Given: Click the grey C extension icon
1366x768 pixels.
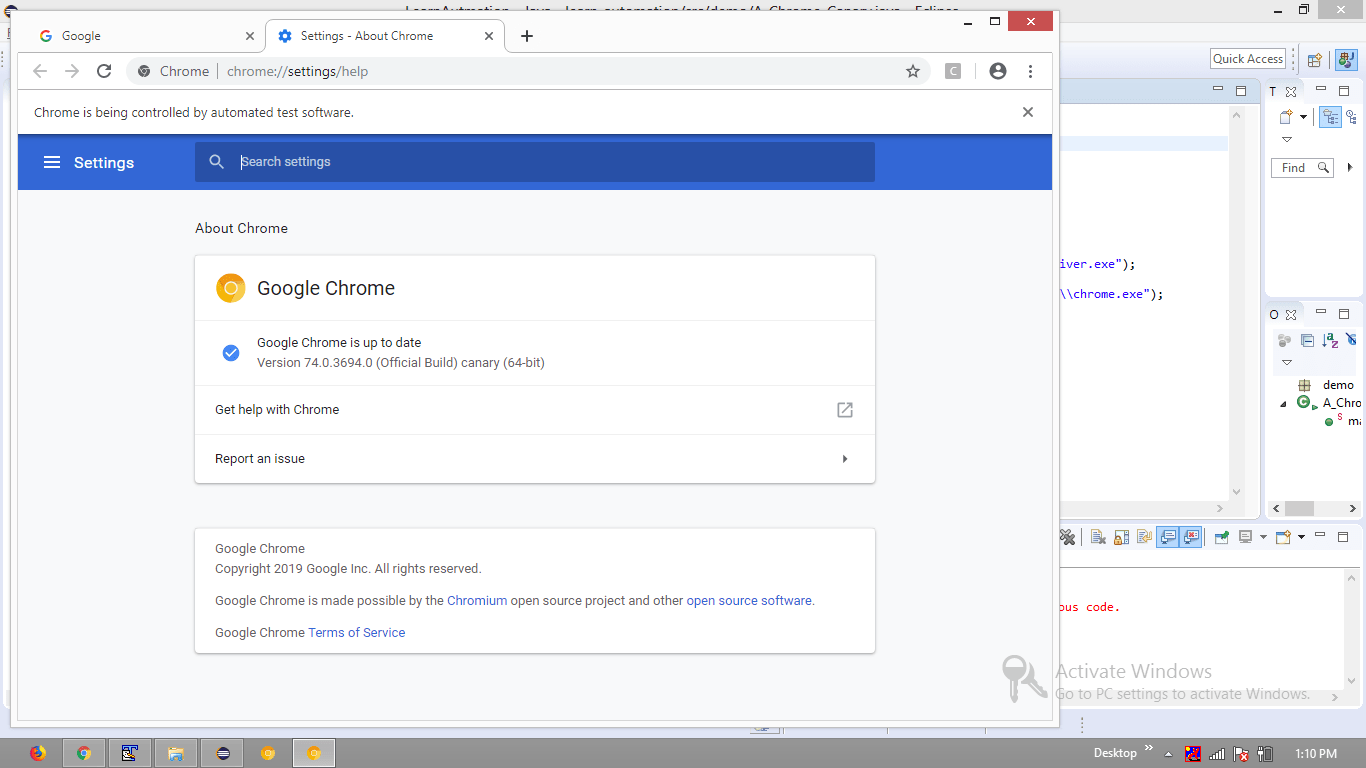Looking at the screenshot, I should pos(953,71).
